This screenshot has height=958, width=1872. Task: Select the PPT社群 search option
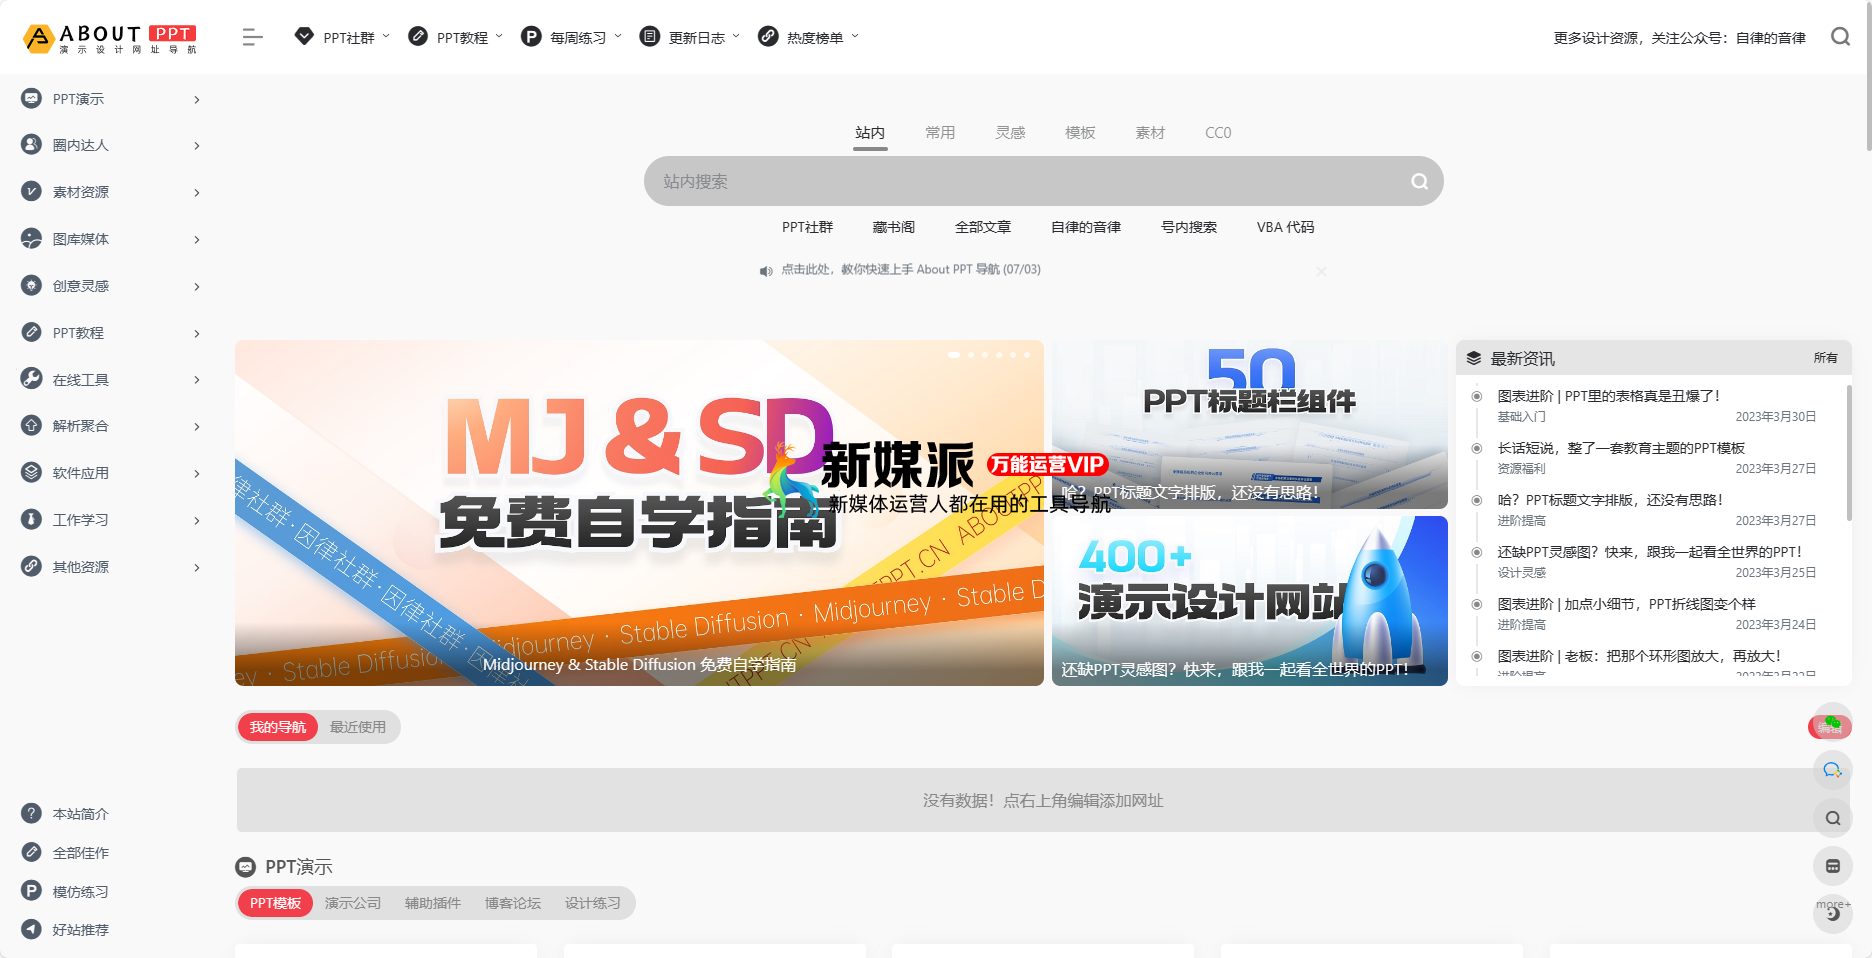coord(807,227)
